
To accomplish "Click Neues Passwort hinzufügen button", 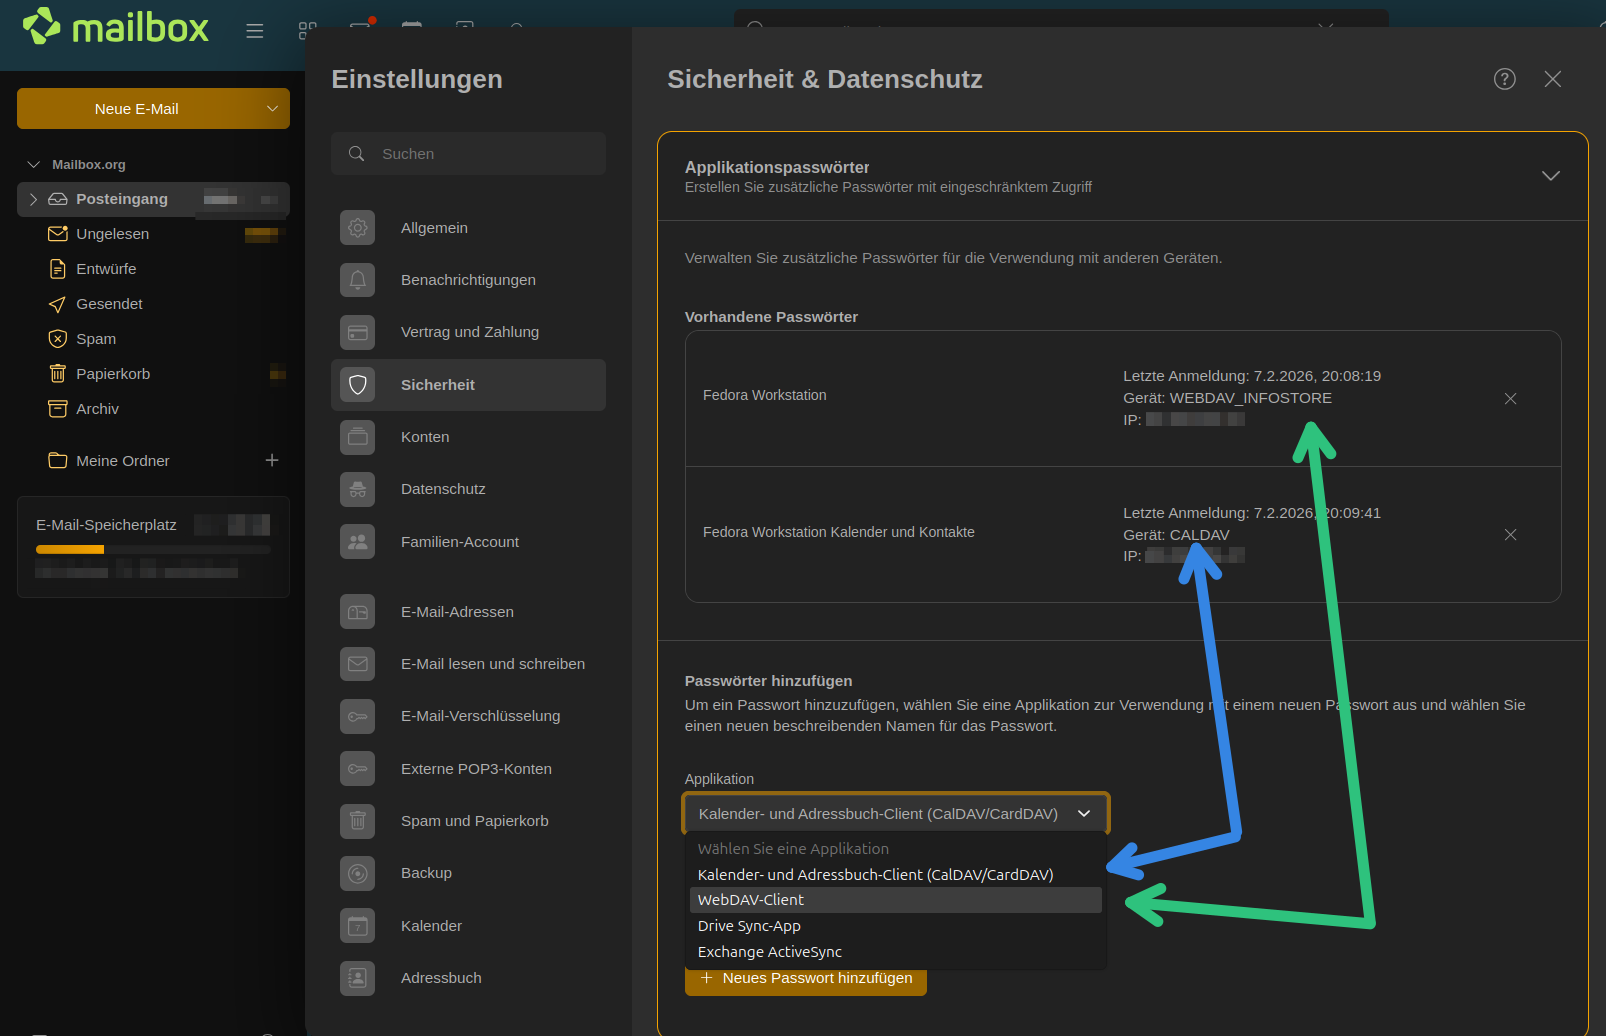I will tap(806, 979).
